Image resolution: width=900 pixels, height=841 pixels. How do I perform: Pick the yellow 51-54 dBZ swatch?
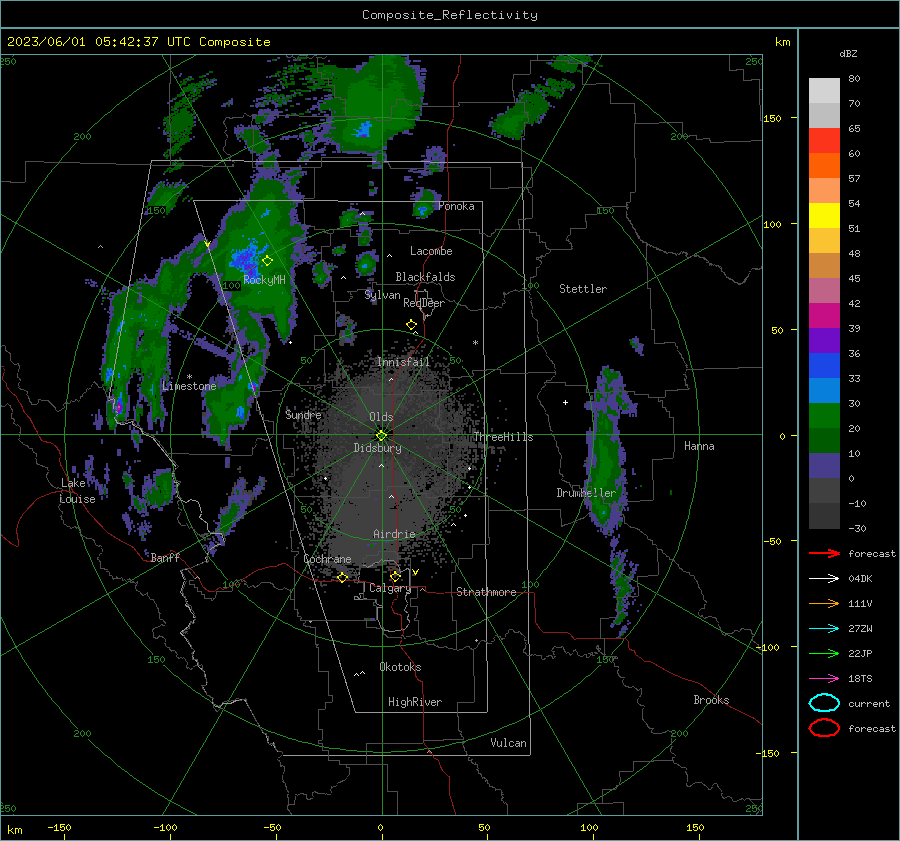[824, 216]
